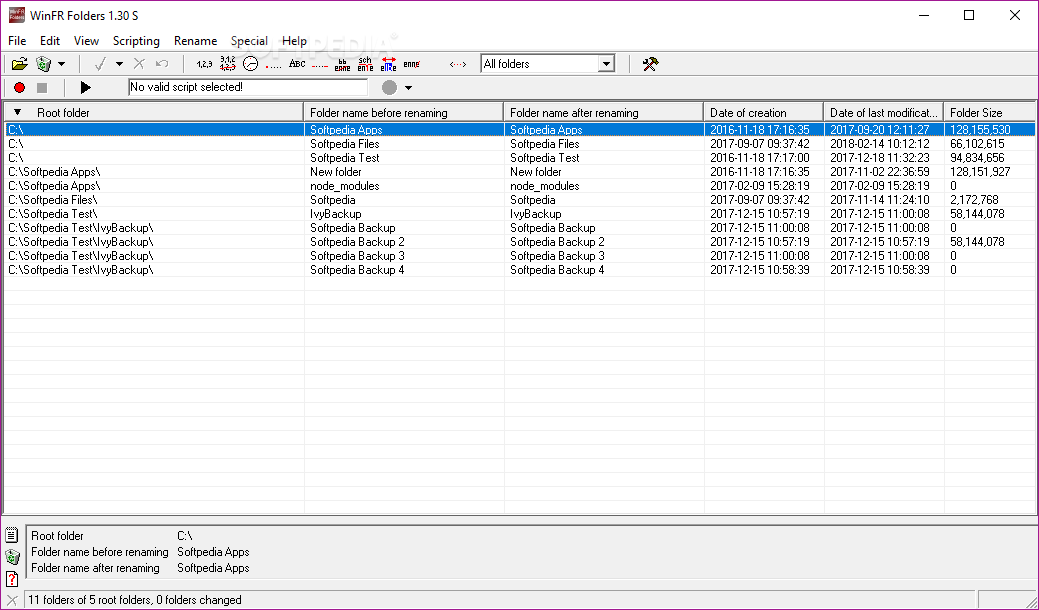This screenshot has height=610, width=1039.
Task: Open the dropdown beside the grey circle
Action: point(408,87)
